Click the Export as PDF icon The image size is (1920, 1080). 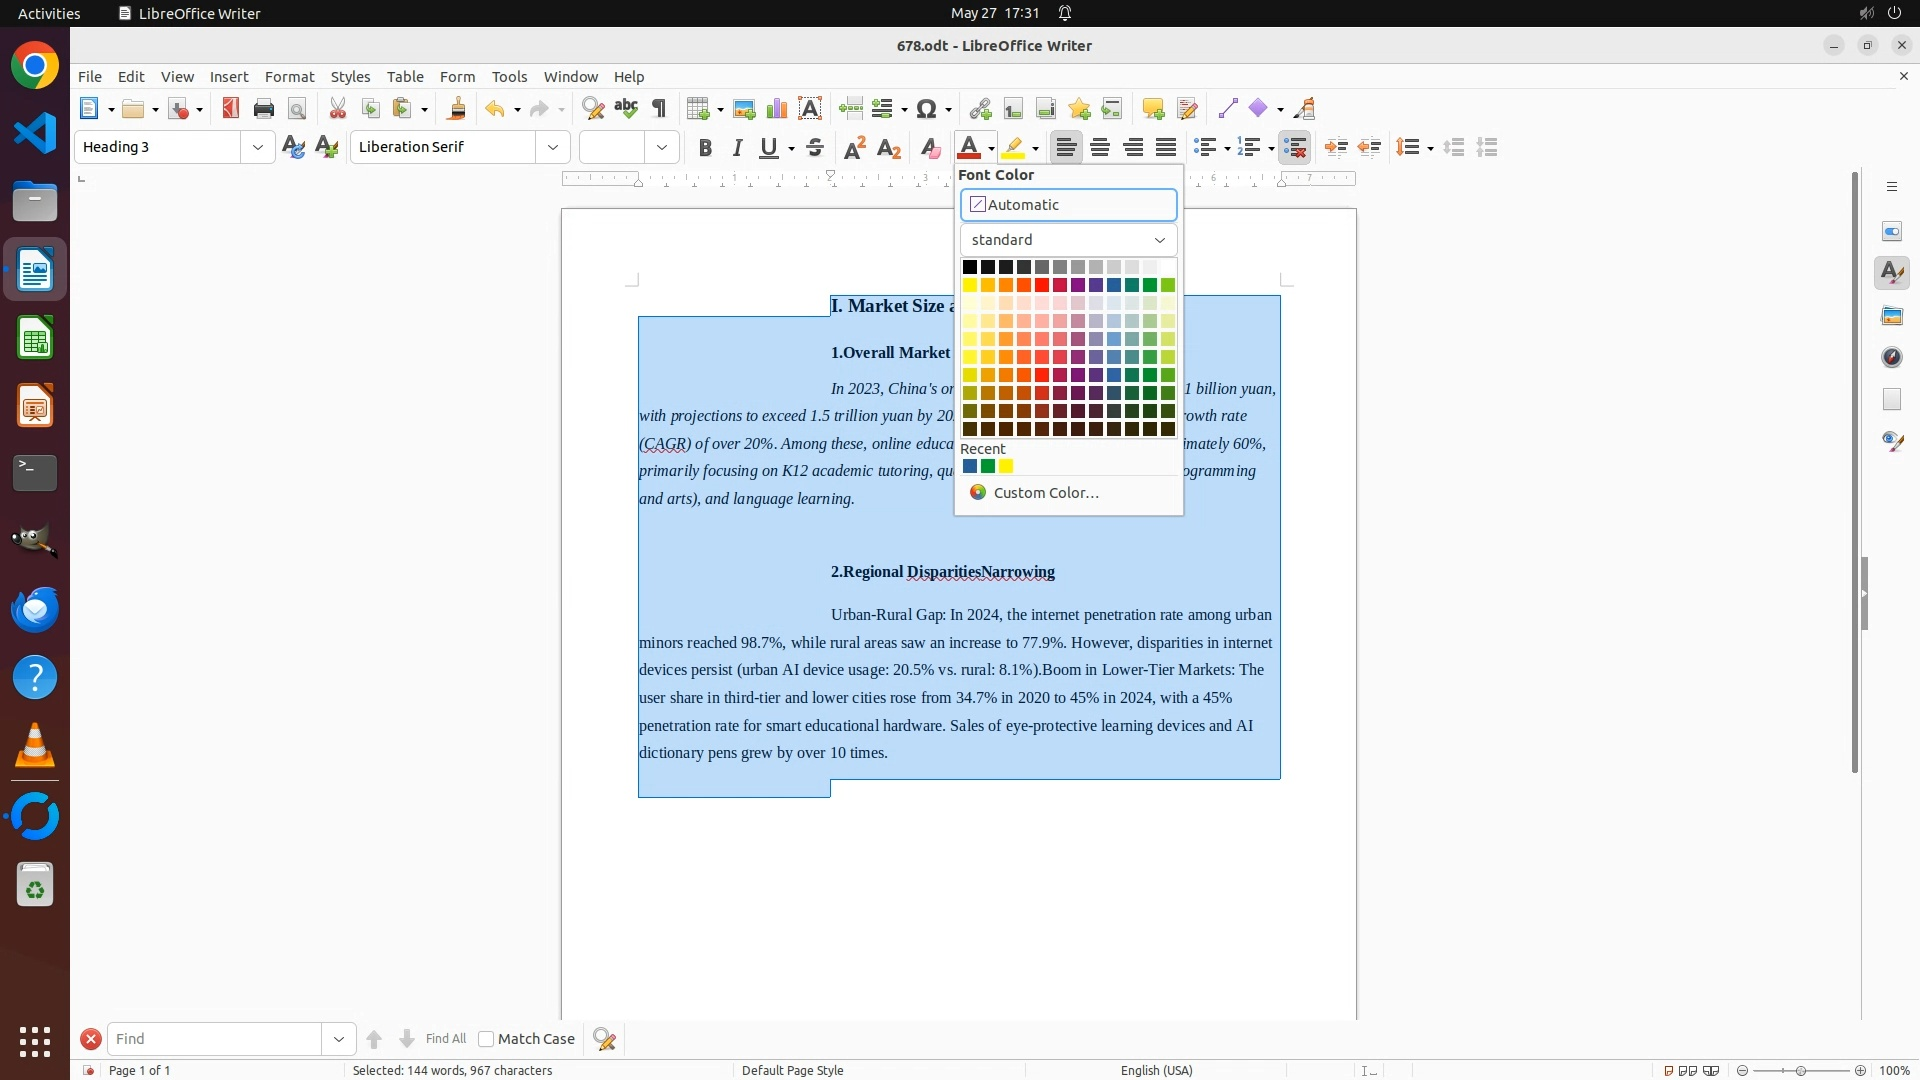[x=231, y=109]
